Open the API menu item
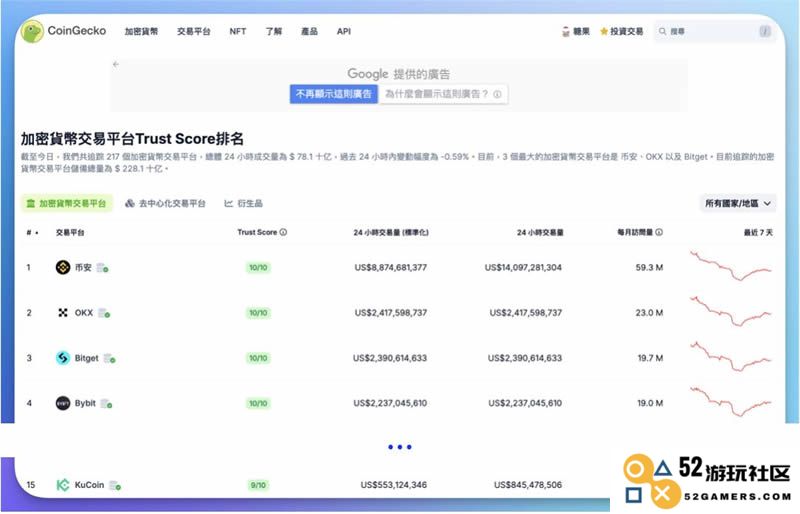800x514 pixels. pyautogui.click(x=344, y=32)
